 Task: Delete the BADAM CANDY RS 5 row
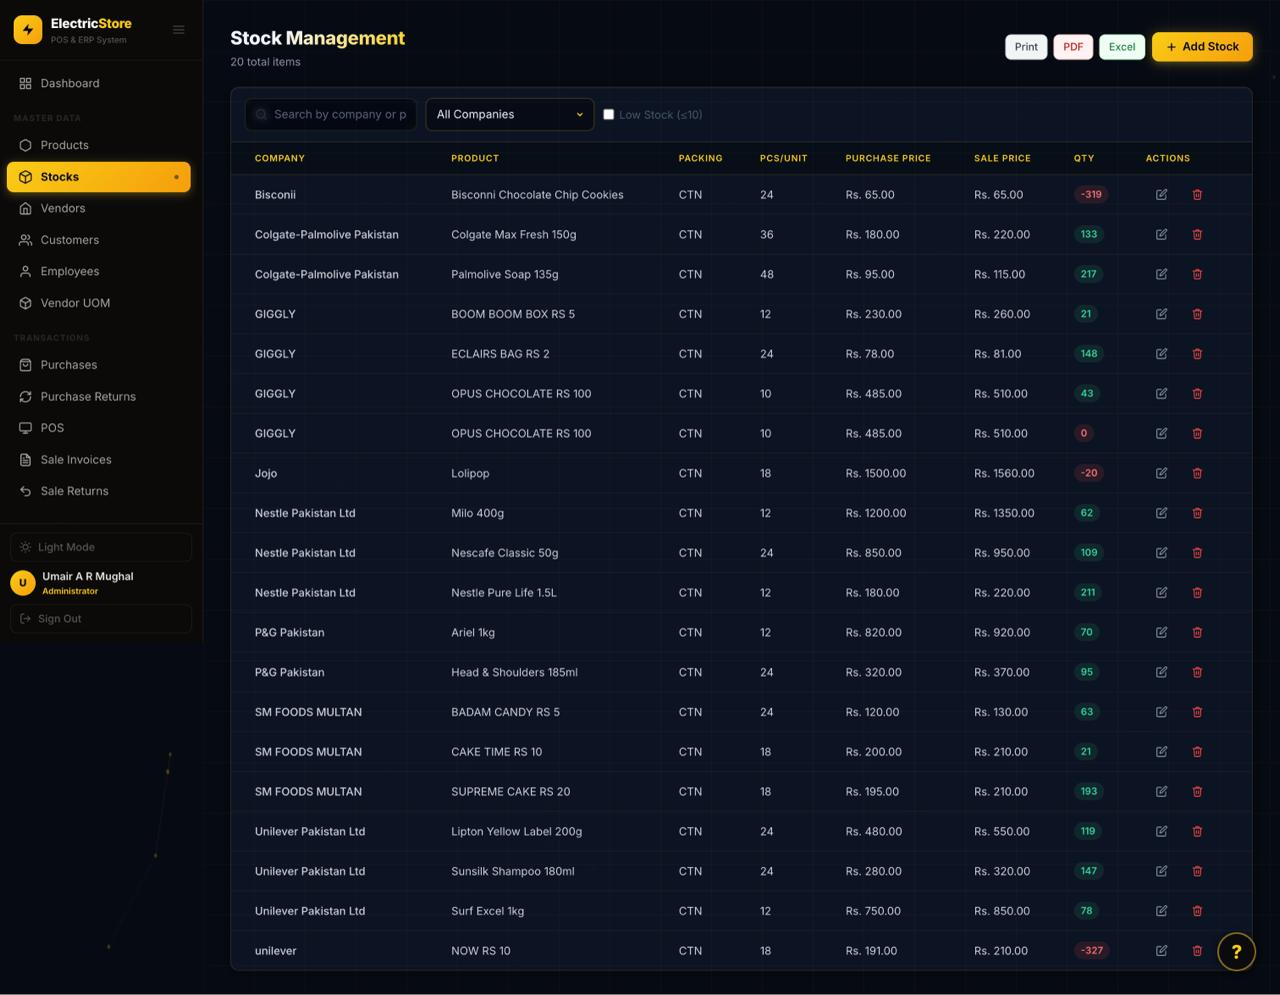(1197, 712)
